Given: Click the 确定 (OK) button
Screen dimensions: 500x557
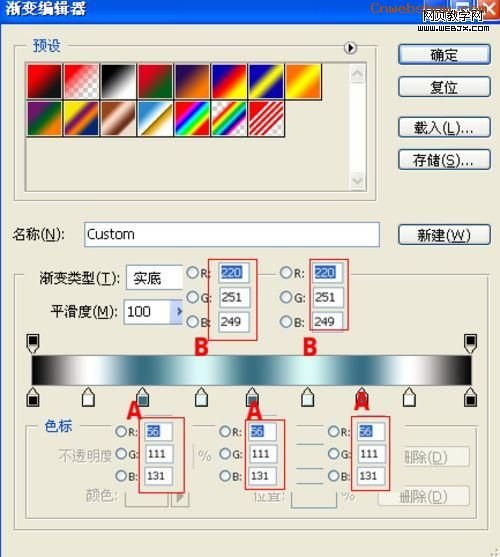Looking at the screenshot, I should (444, 54).
